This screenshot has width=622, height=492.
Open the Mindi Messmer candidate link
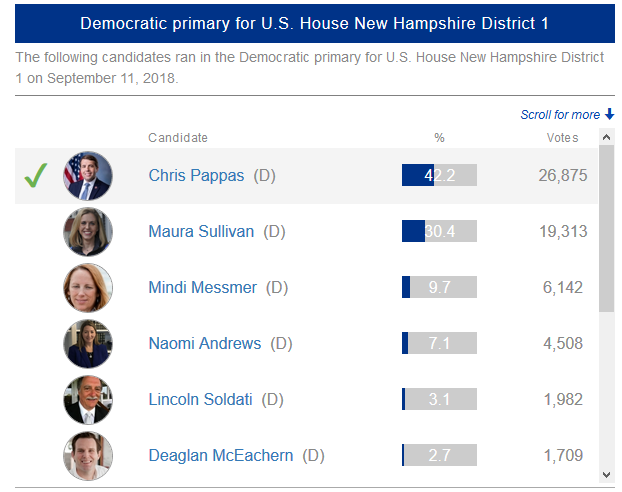tap(202, 288)
